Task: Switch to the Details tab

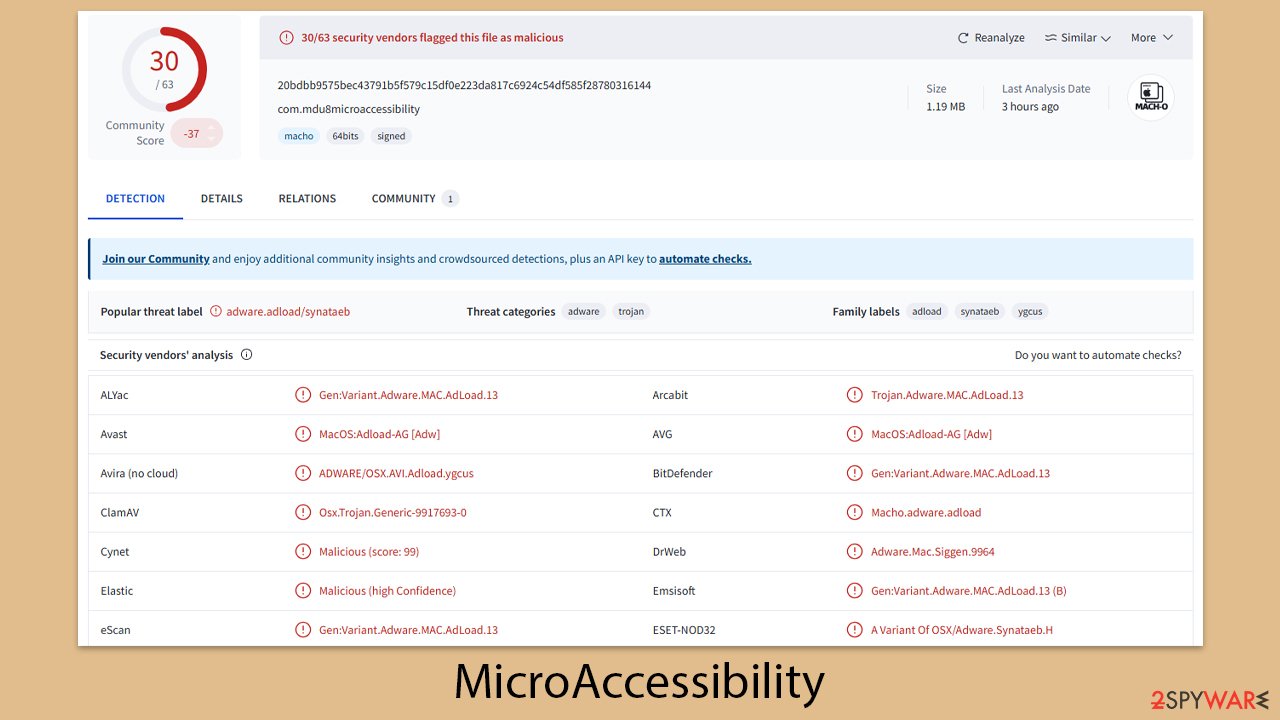Action: click(221, 198)
